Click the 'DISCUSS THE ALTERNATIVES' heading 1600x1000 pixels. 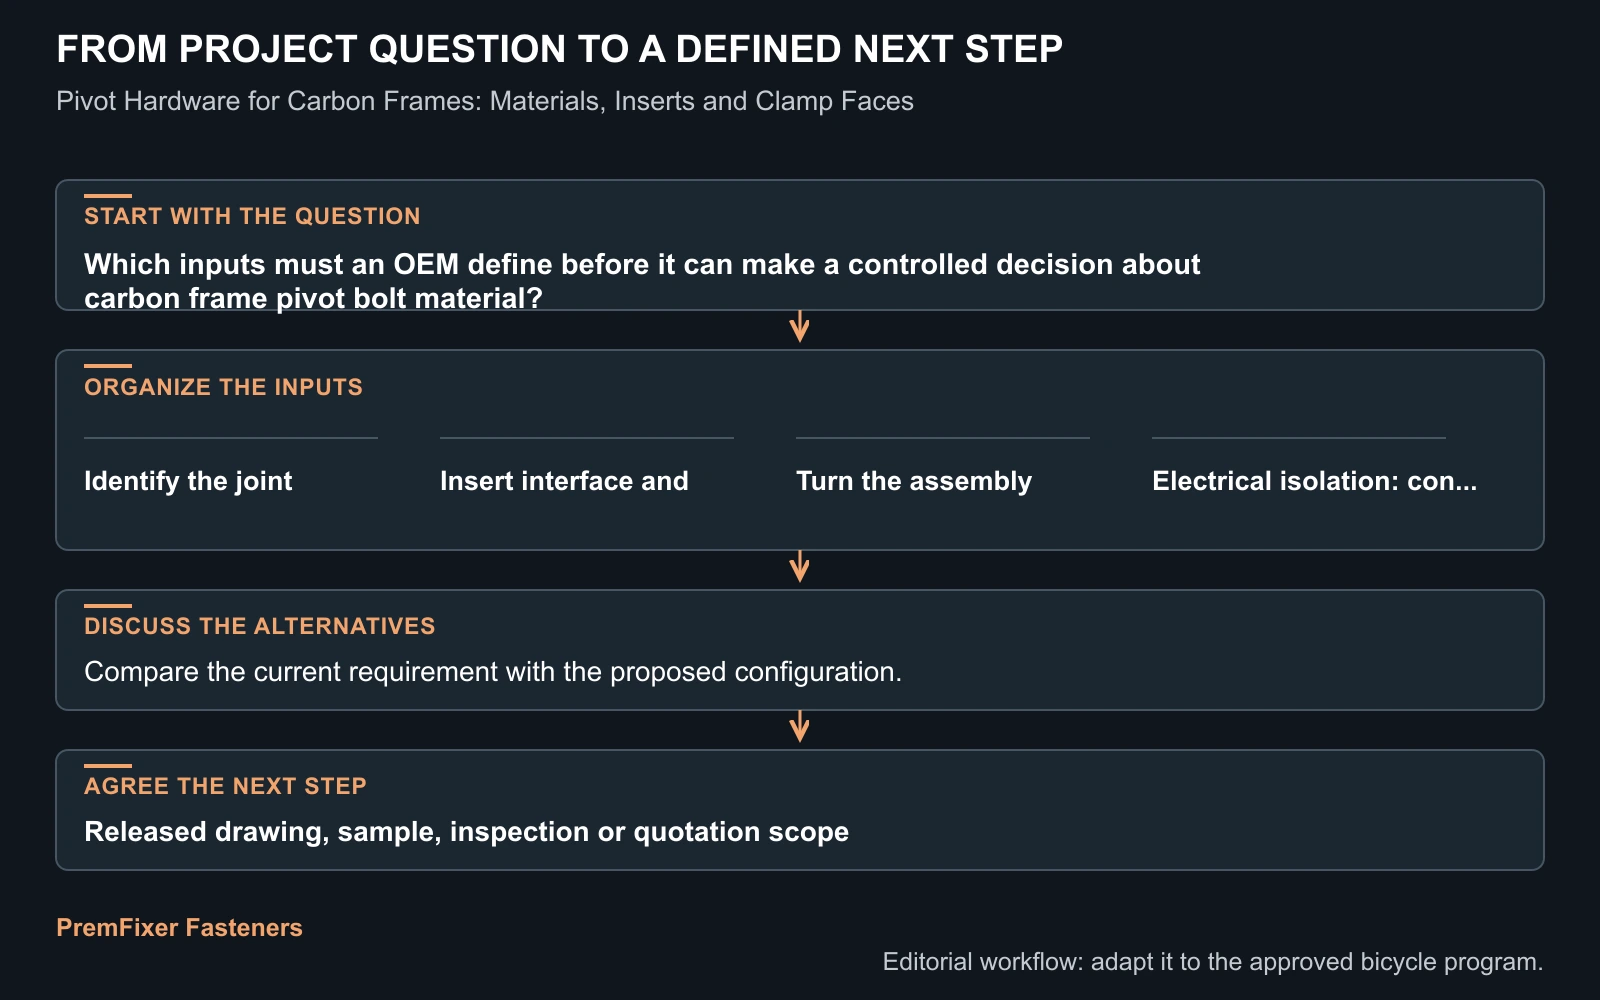tap(260, 626)
